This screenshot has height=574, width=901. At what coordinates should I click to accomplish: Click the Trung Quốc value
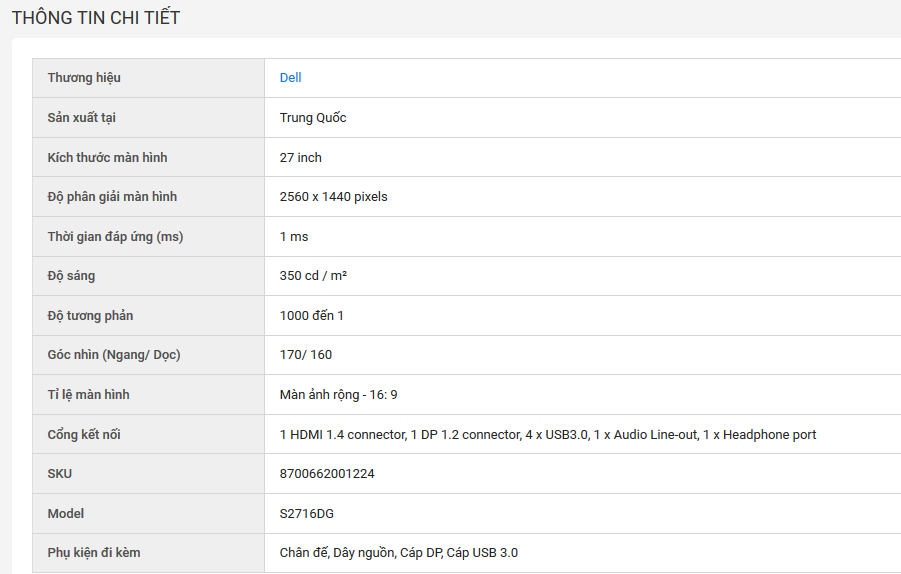[x=313, y=118]
